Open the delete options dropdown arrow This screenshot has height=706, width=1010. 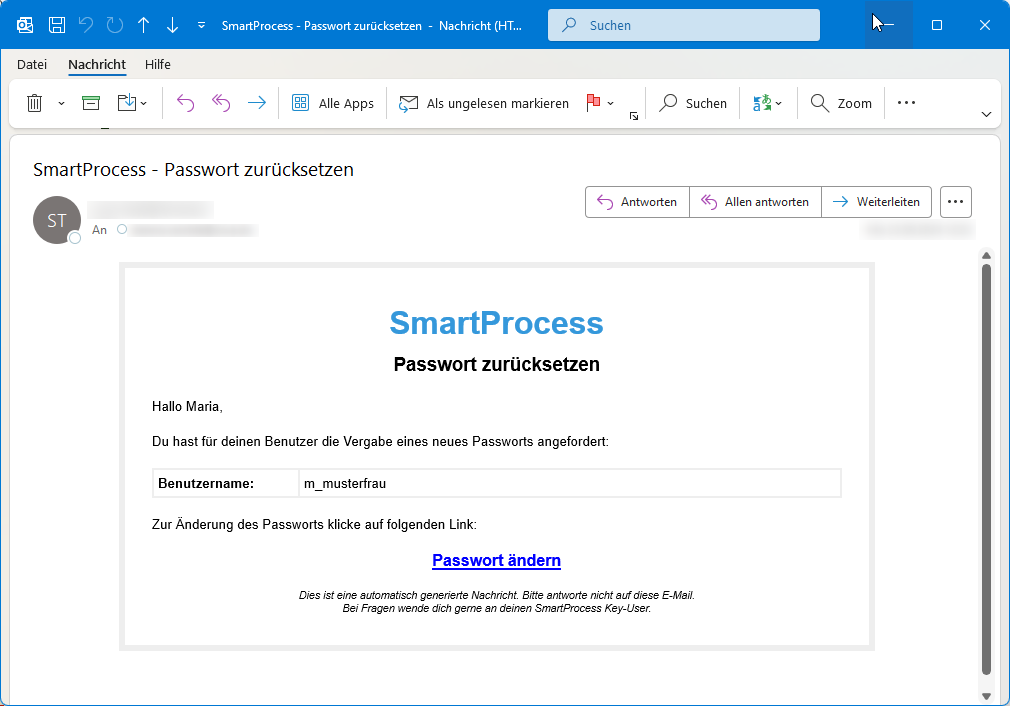pos(61,103)
